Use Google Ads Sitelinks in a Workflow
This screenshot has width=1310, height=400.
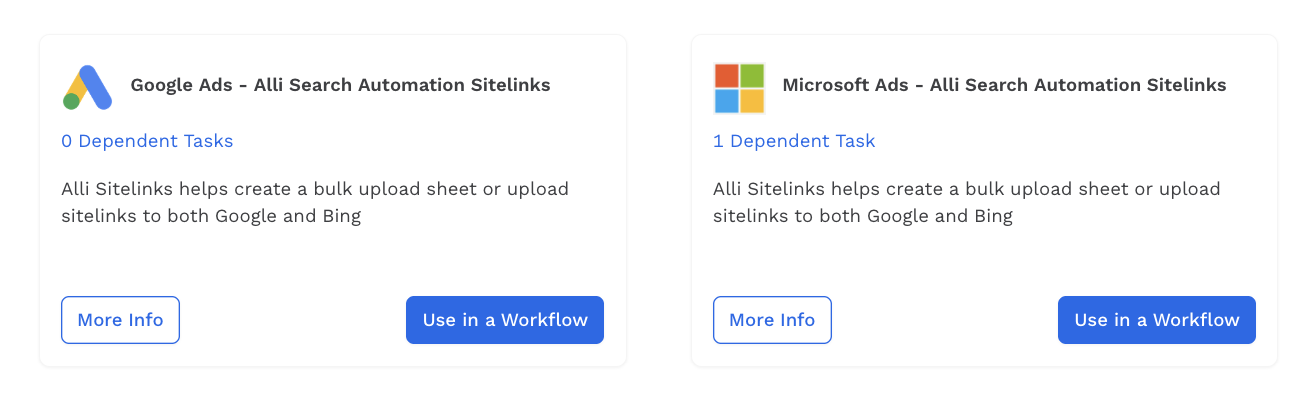[x=505, y=320]
